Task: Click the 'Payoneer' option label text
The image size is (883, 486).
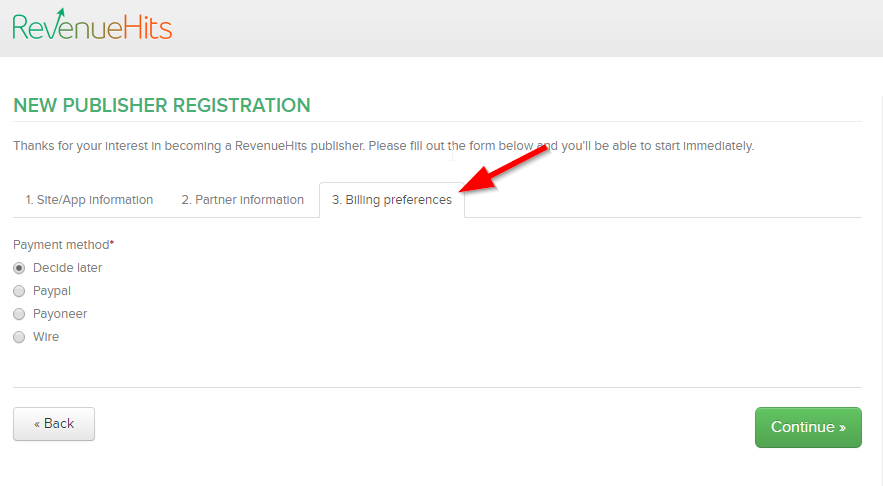Action: [x=60, y=314]
